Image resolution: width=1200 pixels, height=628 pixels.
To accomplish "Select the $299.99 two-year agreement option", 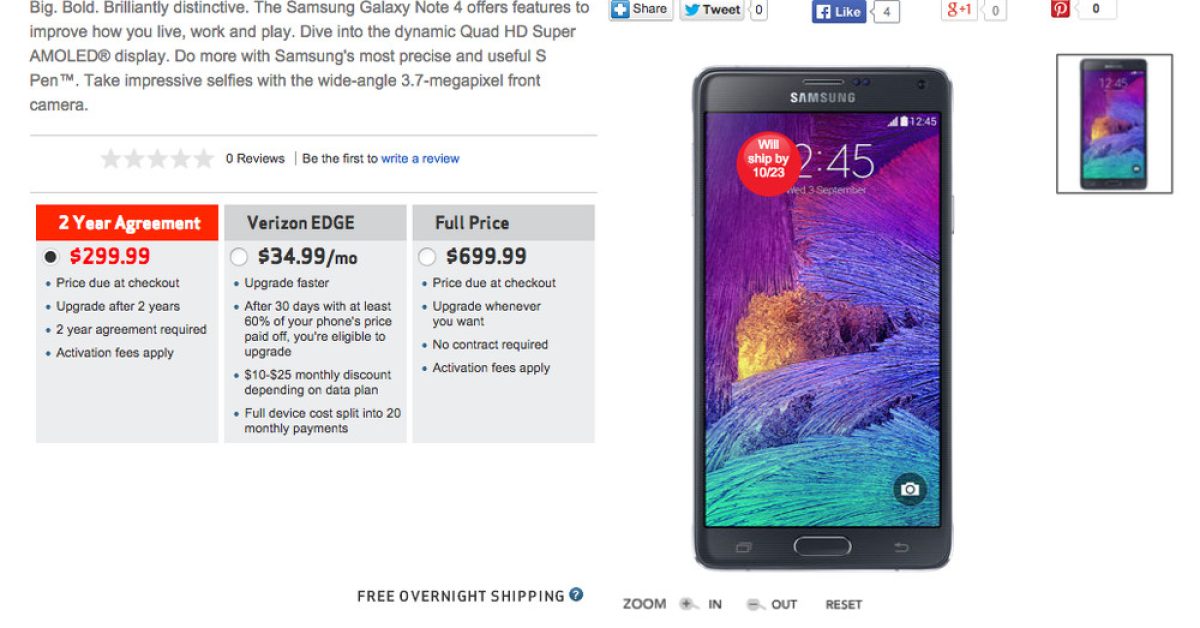I will point(51,257).
